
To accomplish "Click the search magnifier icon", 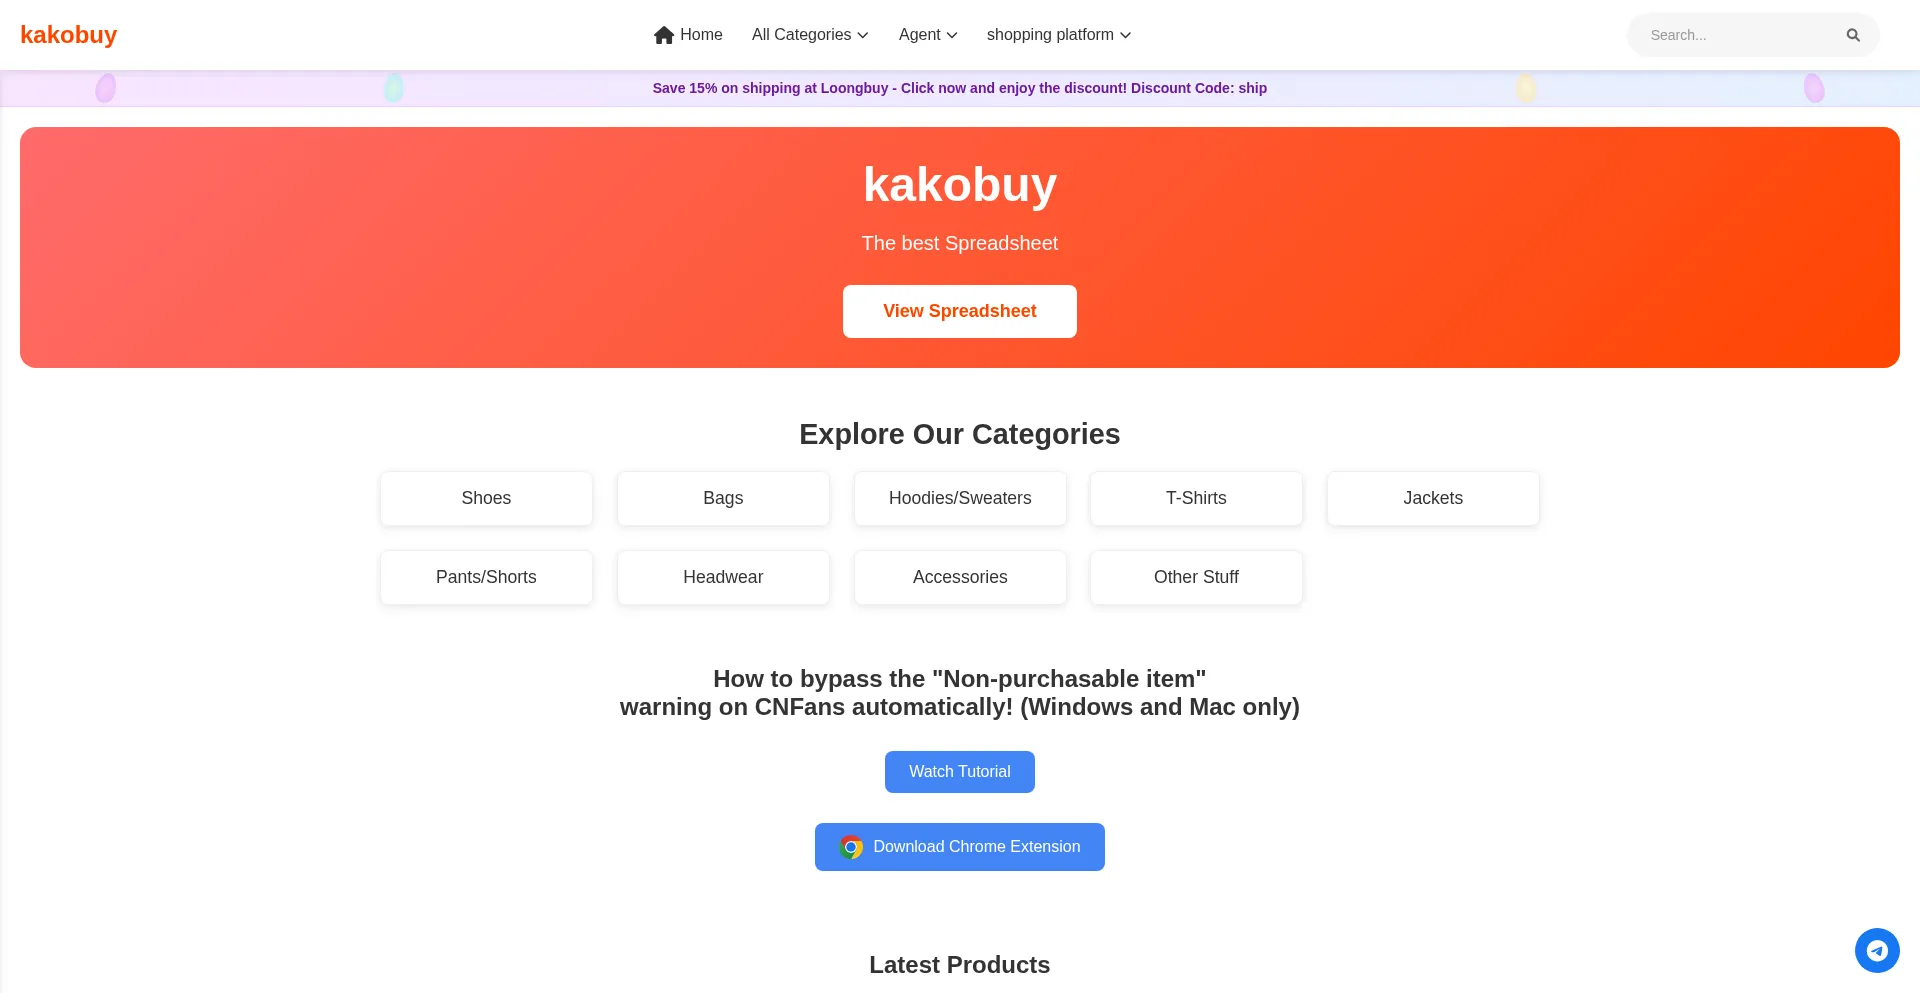I will tap(1853, 35).
